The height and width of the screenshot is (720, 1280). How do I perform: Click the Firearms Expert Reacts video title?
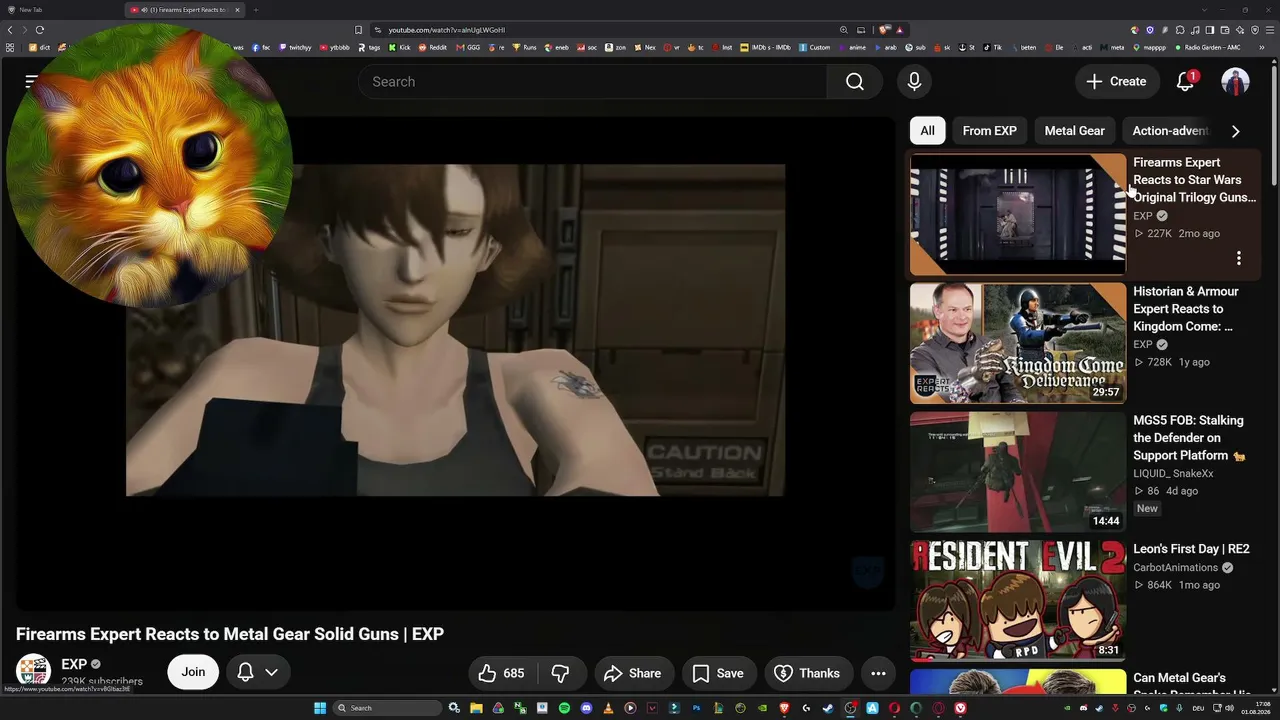point(230,634)
